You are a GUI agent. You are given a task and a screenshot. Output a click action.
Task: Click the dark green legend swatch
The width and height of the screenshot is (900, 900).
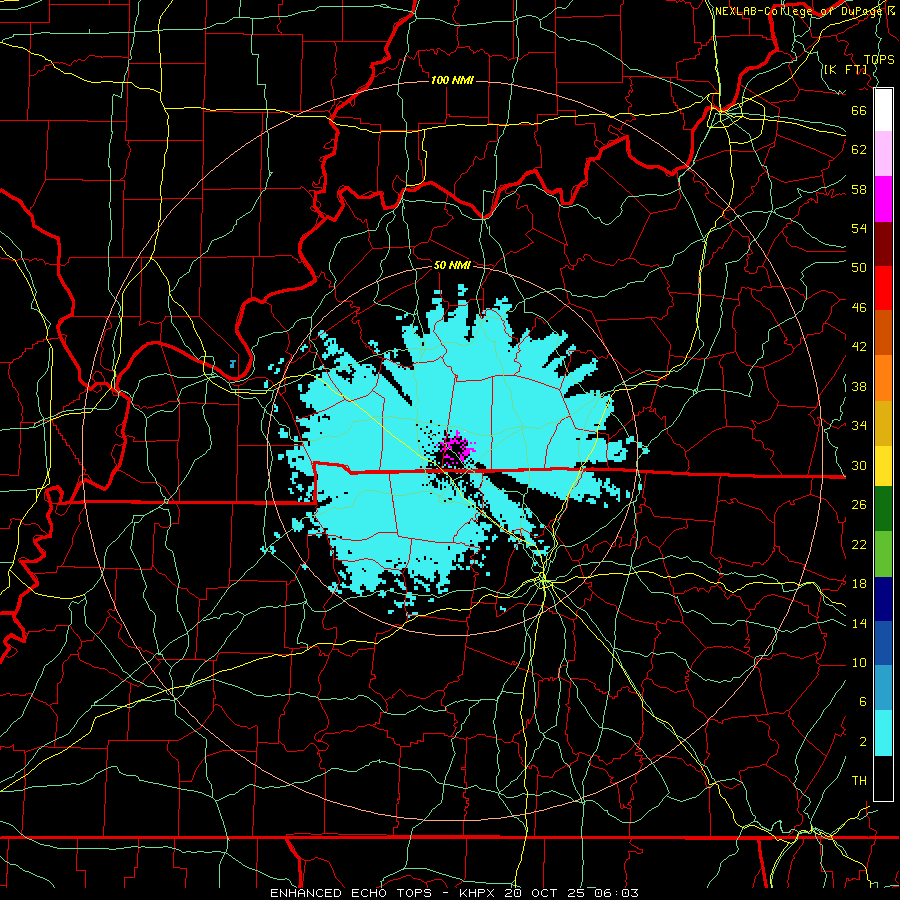(x=883, y=509)
